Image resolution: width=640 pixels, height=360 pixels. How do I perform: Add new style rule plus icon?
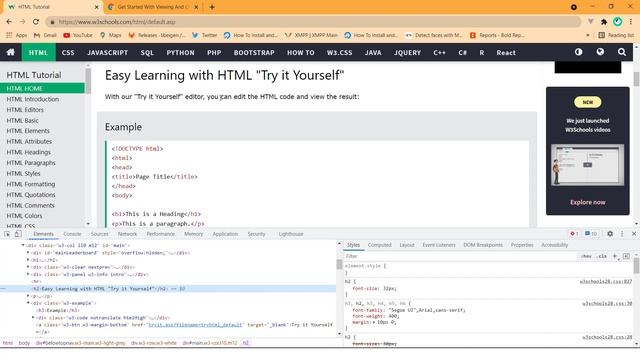click(615, 256)
